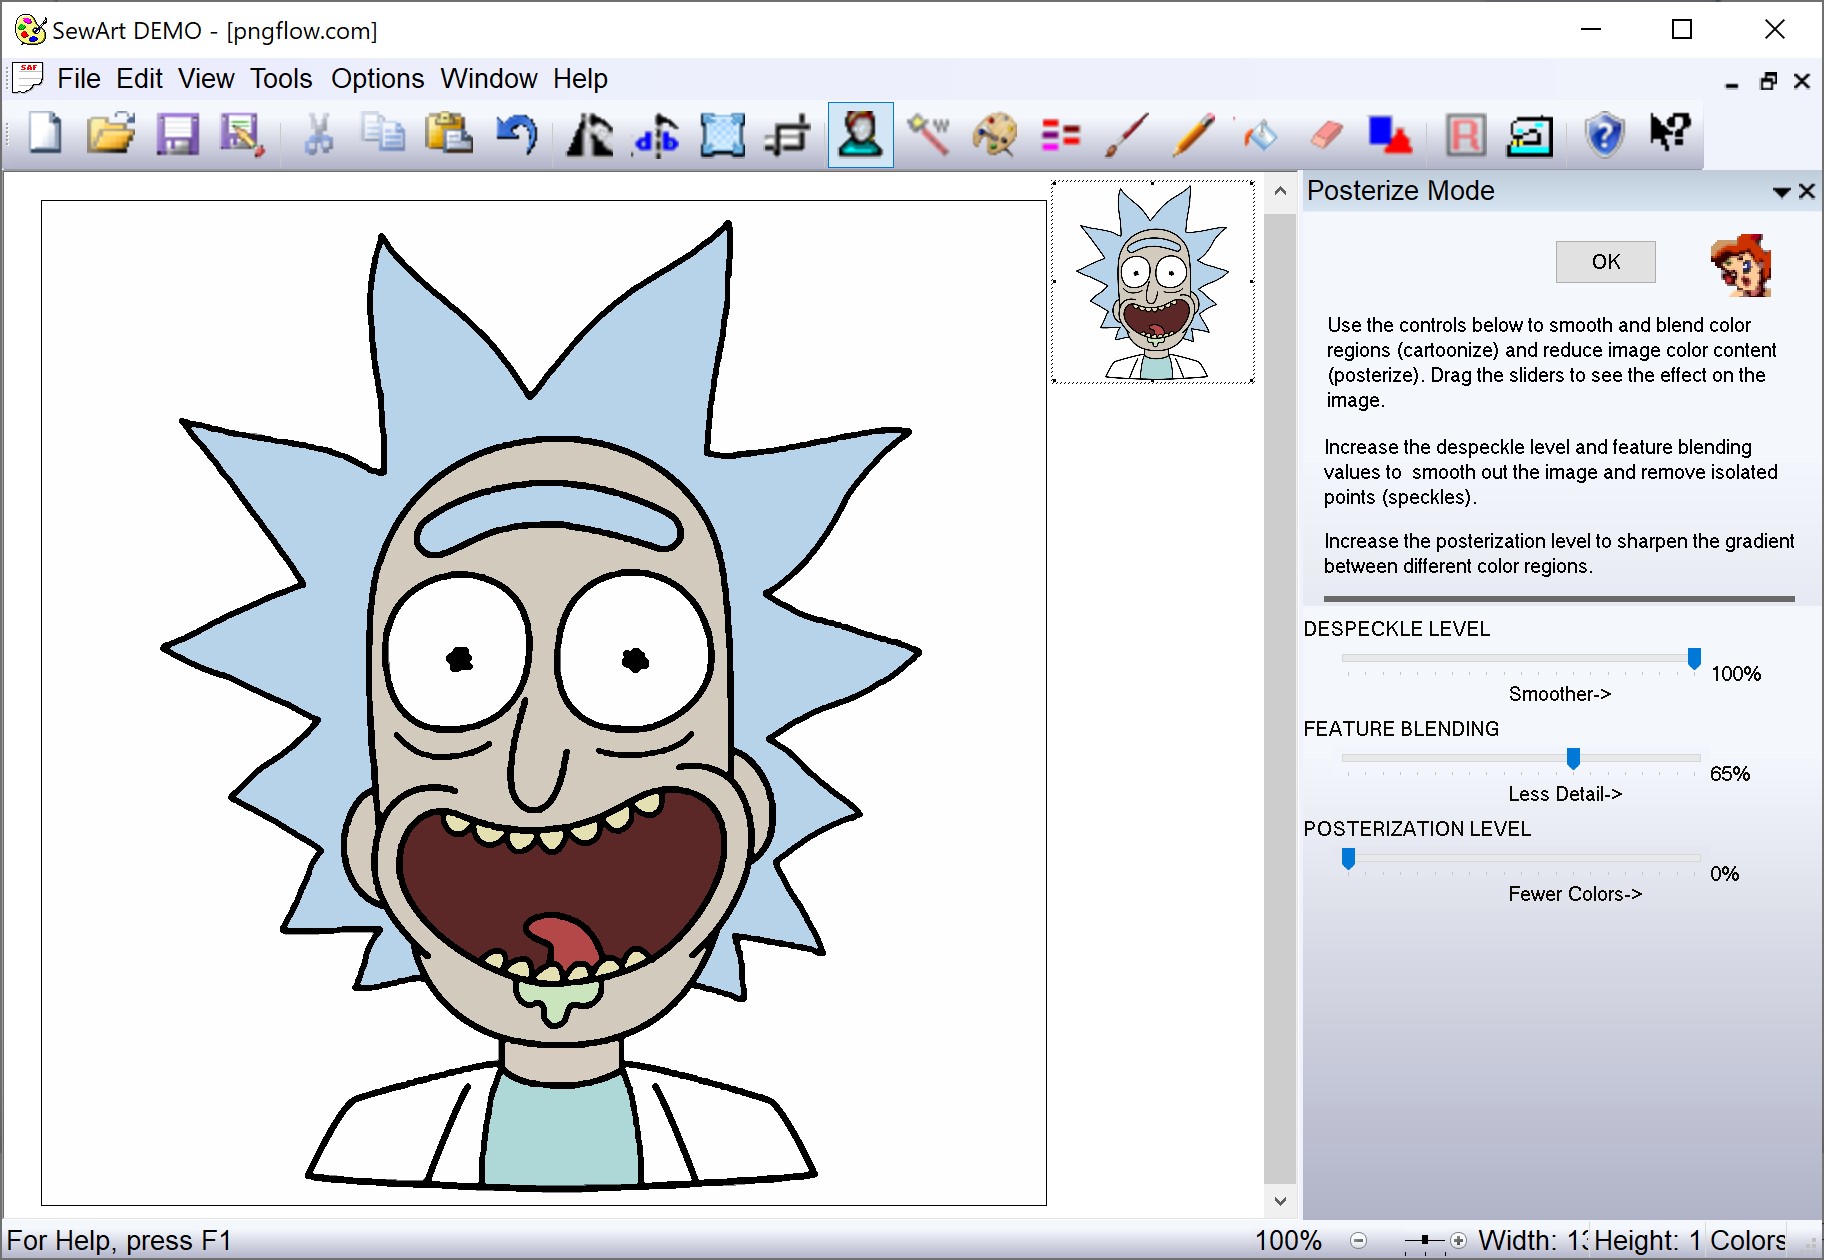
Task: Rotate the image with rotate icon
Action: (590, 134)
